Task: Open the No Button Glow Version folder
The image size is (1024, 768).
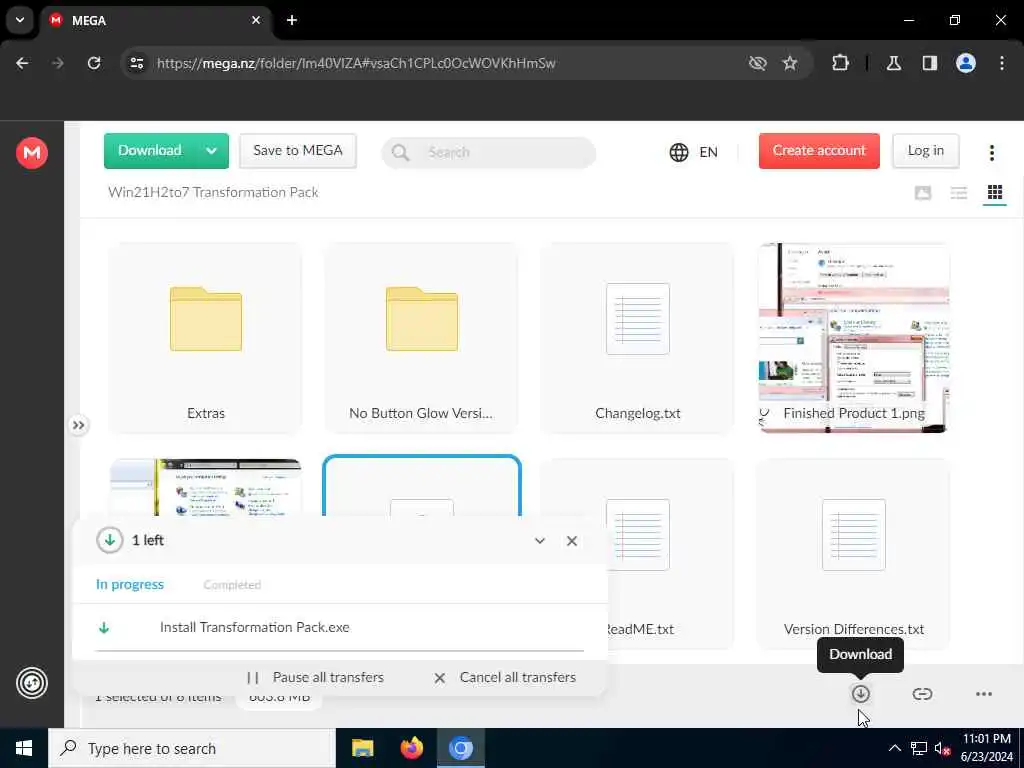Action: (x=422, y=338)
